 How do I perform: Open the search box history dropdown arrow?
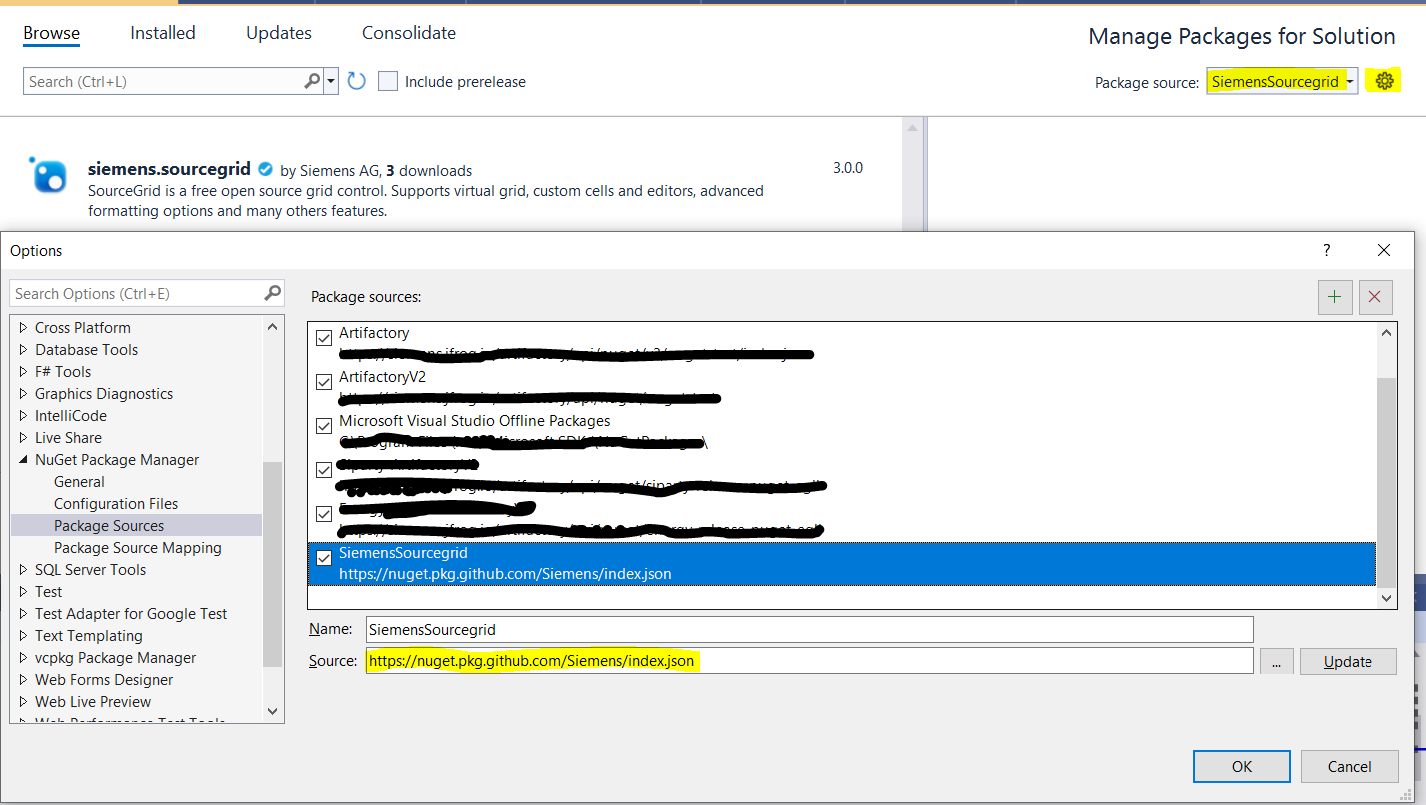point(331,81)
